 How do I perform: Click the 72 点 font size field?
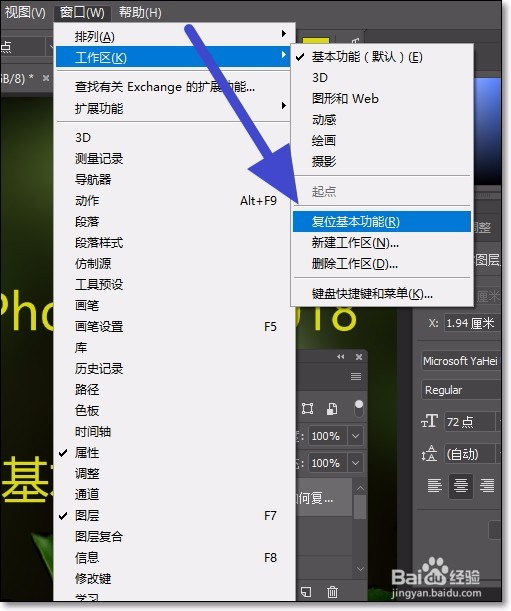470,422
